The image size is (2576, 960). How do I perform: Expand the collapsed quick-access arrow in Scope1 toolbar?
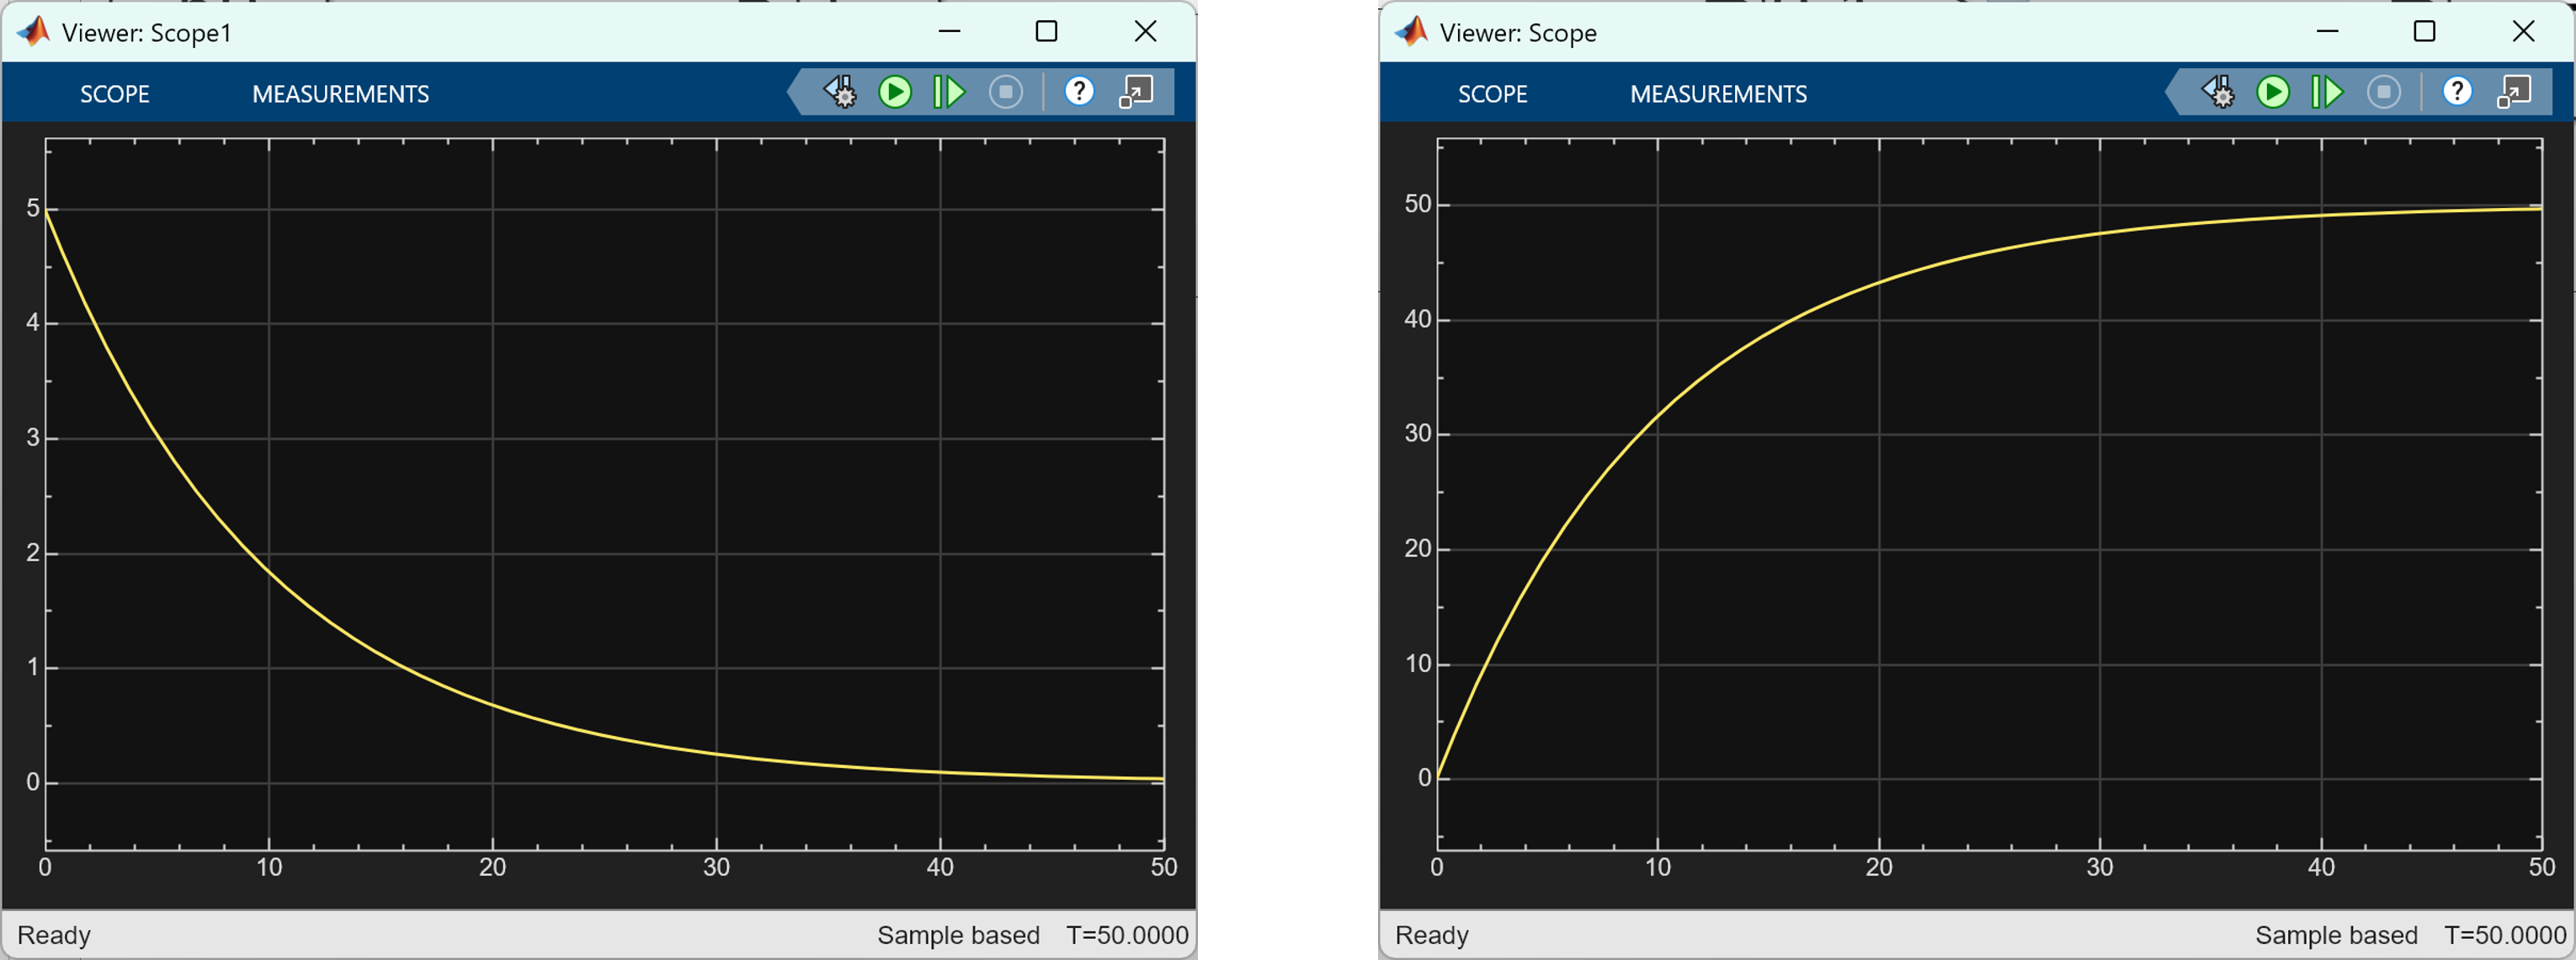pos(795,92)
